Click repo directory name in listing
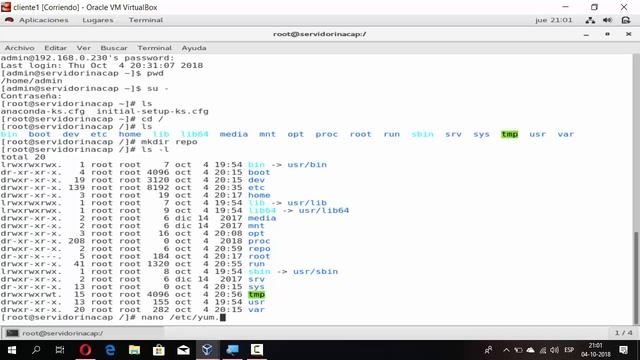 click(259, 249)
